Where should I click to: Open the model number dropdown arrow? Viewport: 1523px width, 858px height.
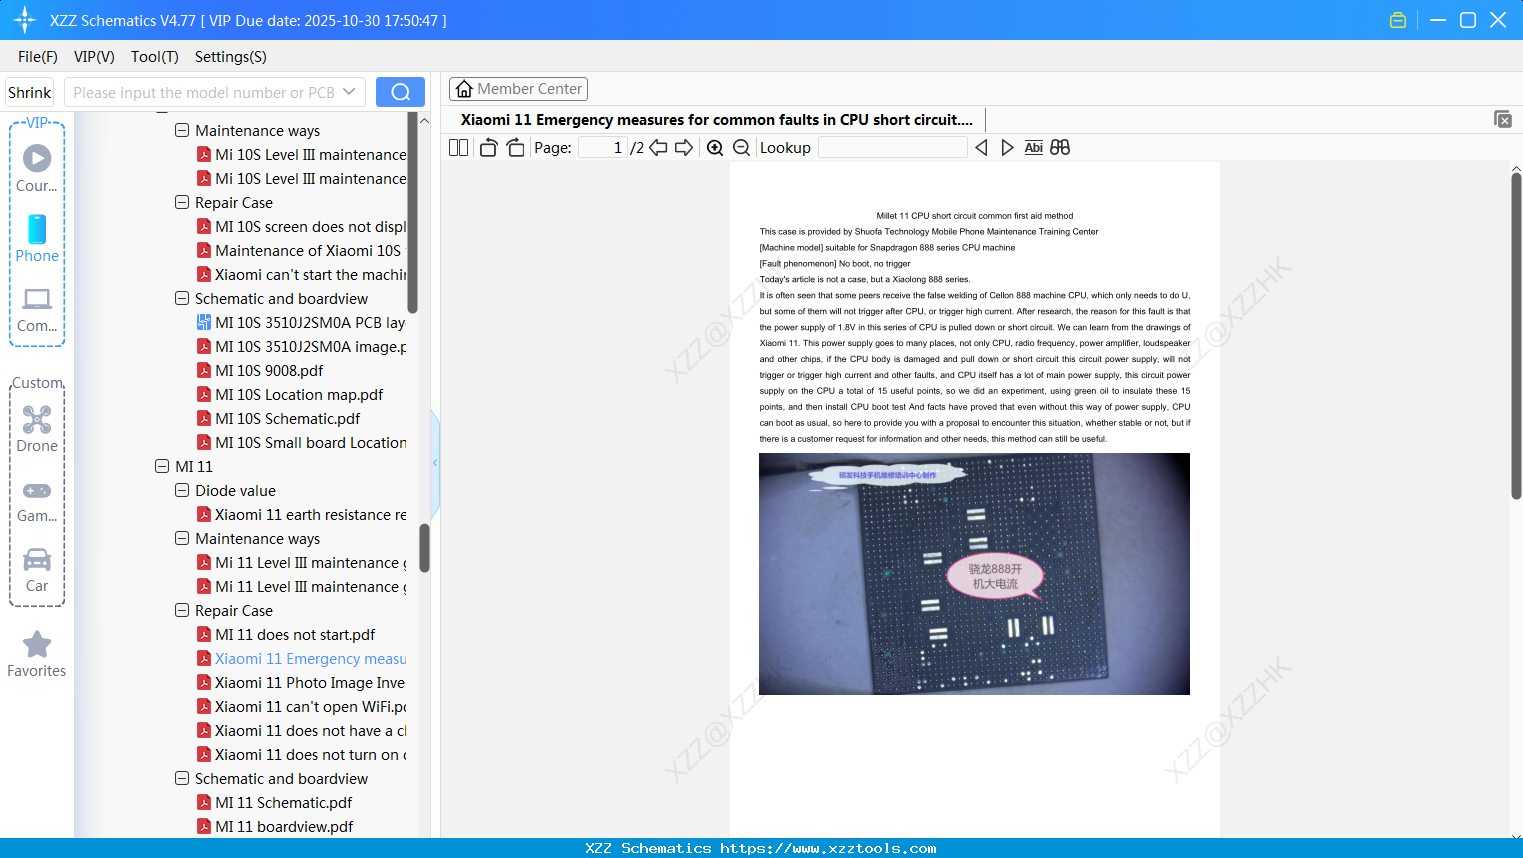(x=349, y=92)
